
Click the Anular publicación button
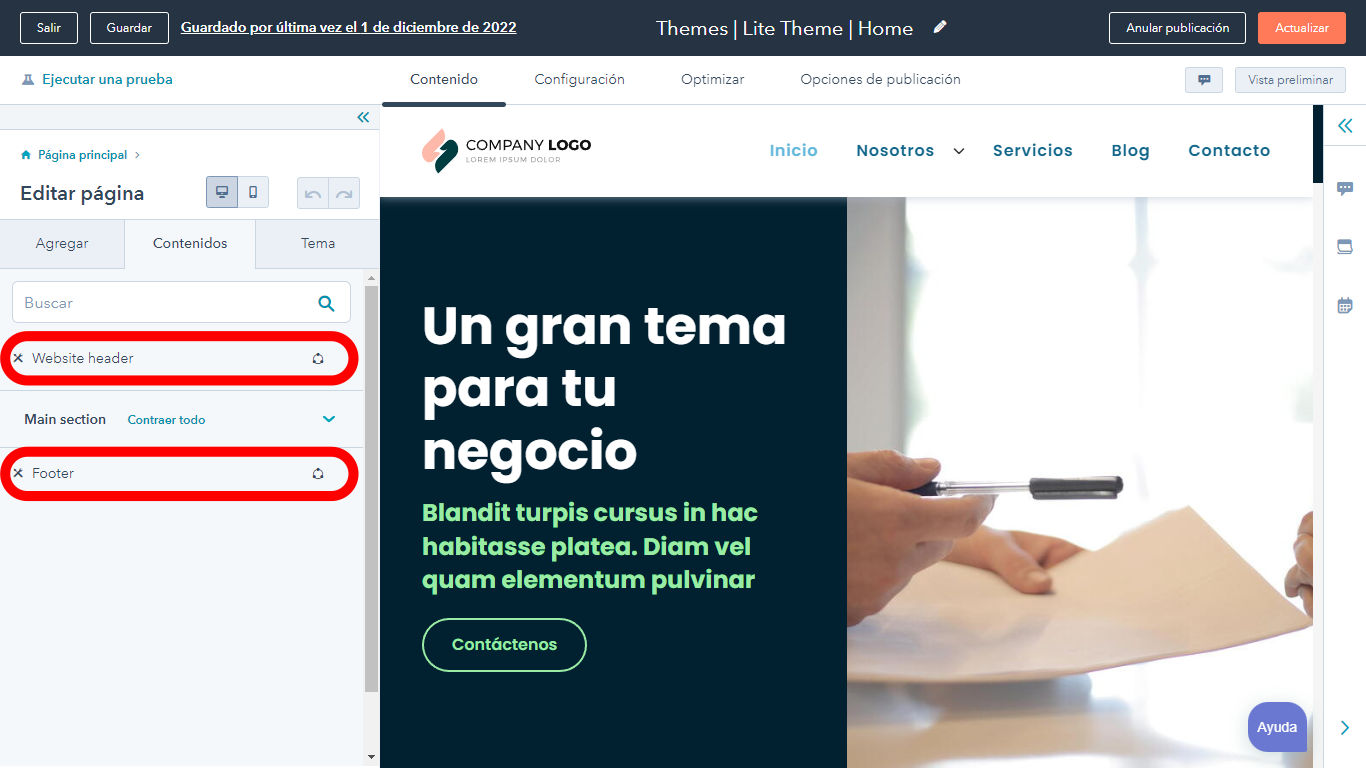(x=1177, y=28)
